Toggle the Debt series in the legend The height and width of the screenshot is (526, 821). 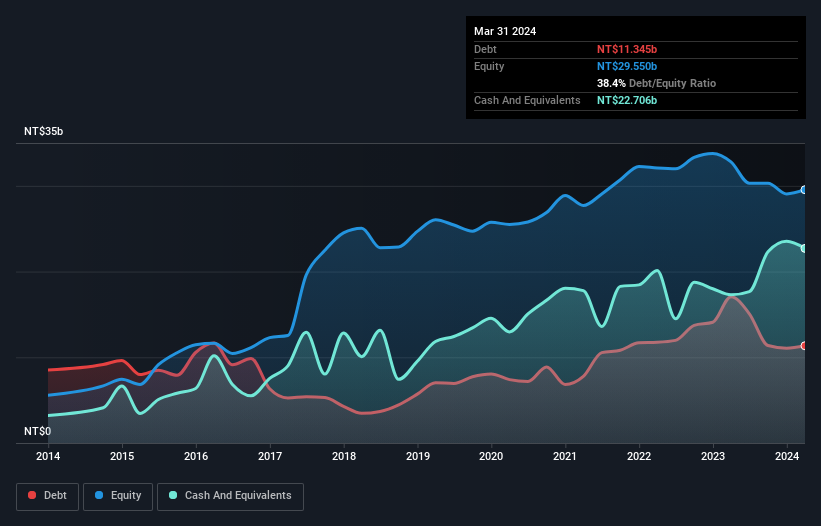click(x=47, y=496)
